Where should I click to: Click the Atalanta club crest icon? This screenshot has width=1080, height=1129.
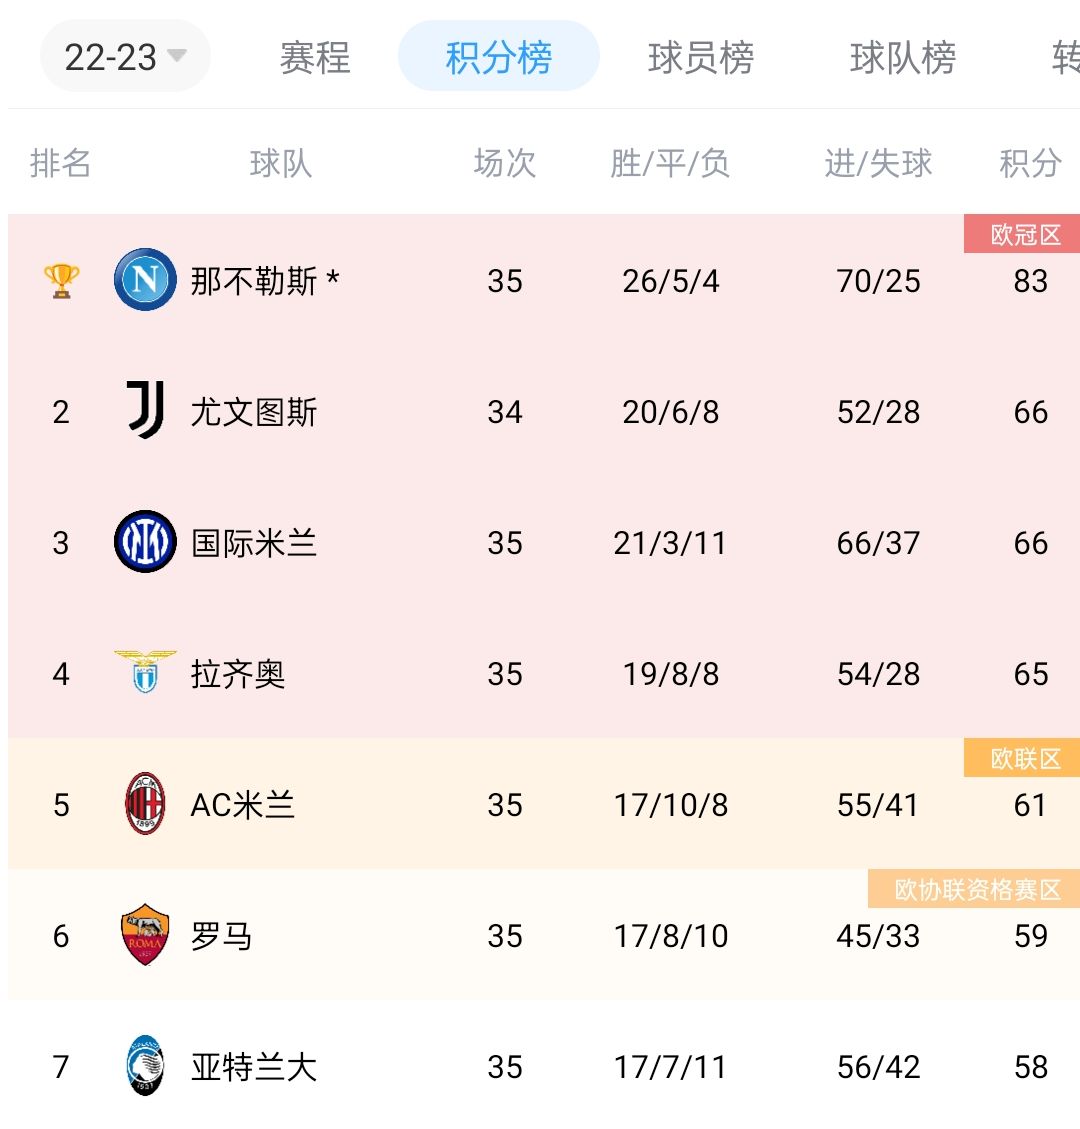point(144,1067)
